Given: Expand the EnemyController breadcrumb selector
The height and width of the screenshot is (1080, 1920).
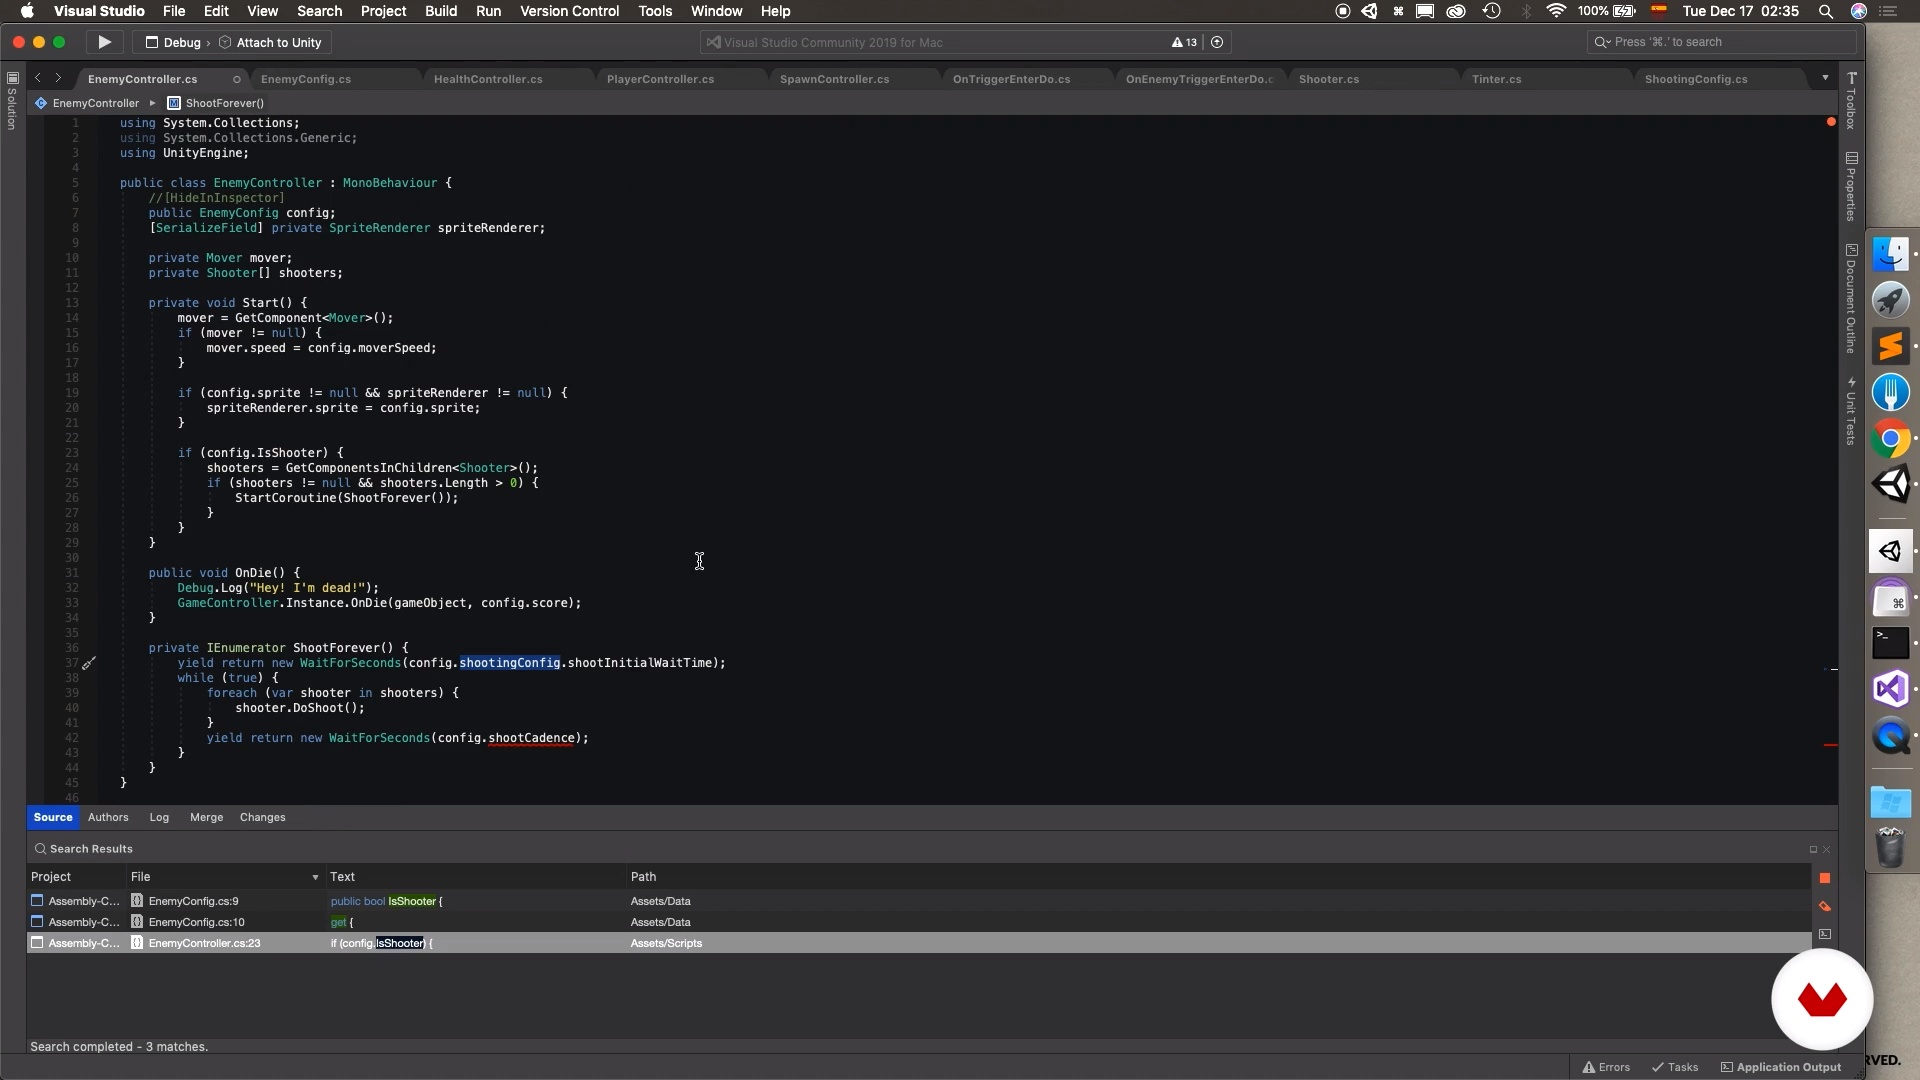Looking at the screenshot, I should [87, 103].
